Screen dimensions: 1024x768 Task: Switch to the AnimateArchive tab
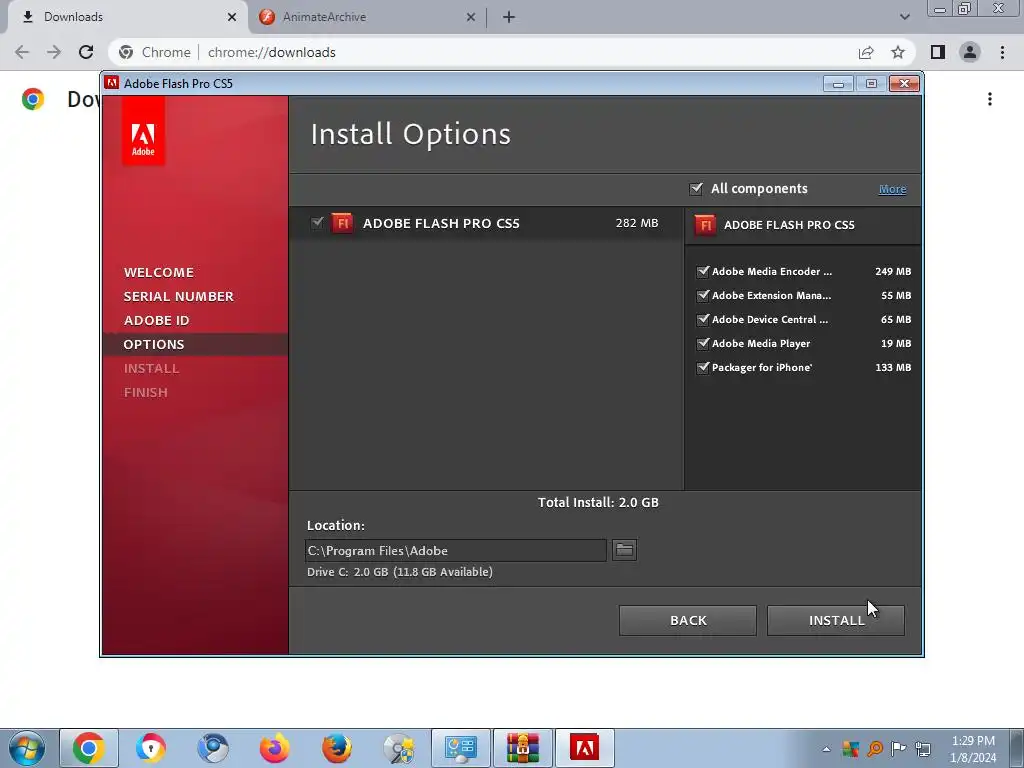367,17
